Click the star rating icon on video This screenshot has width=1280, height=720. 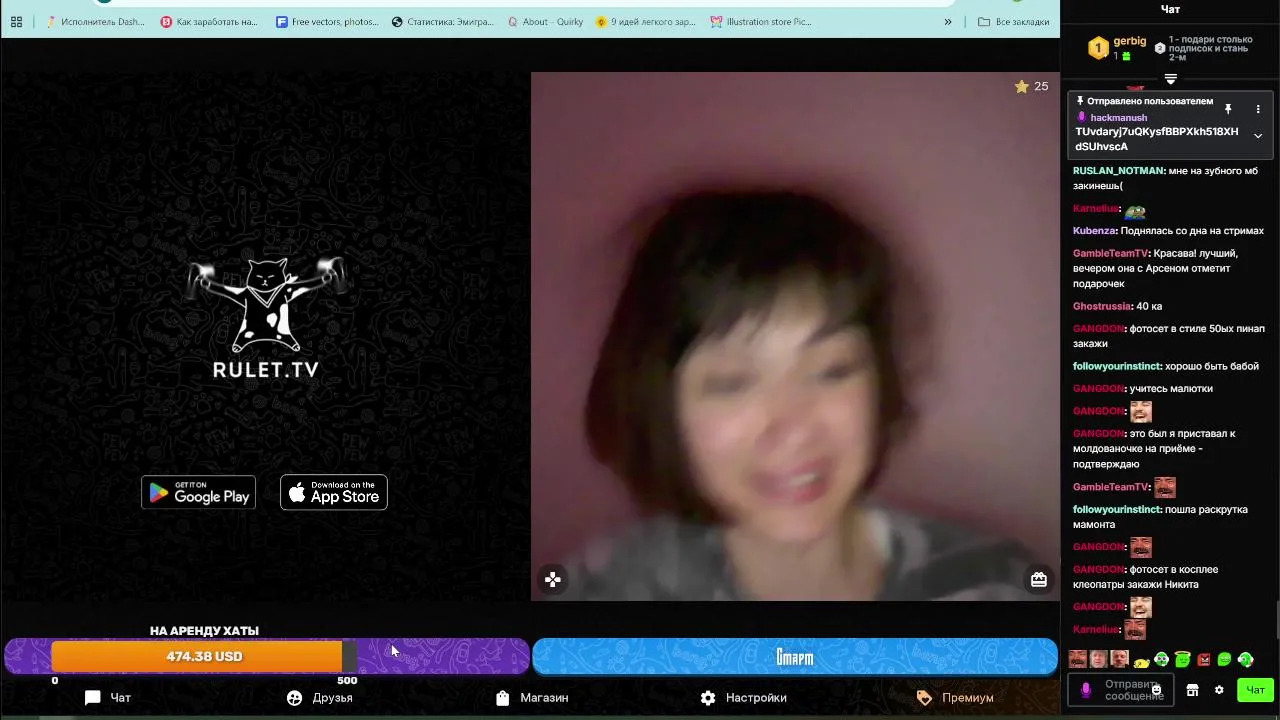[x=1021, y=87]
